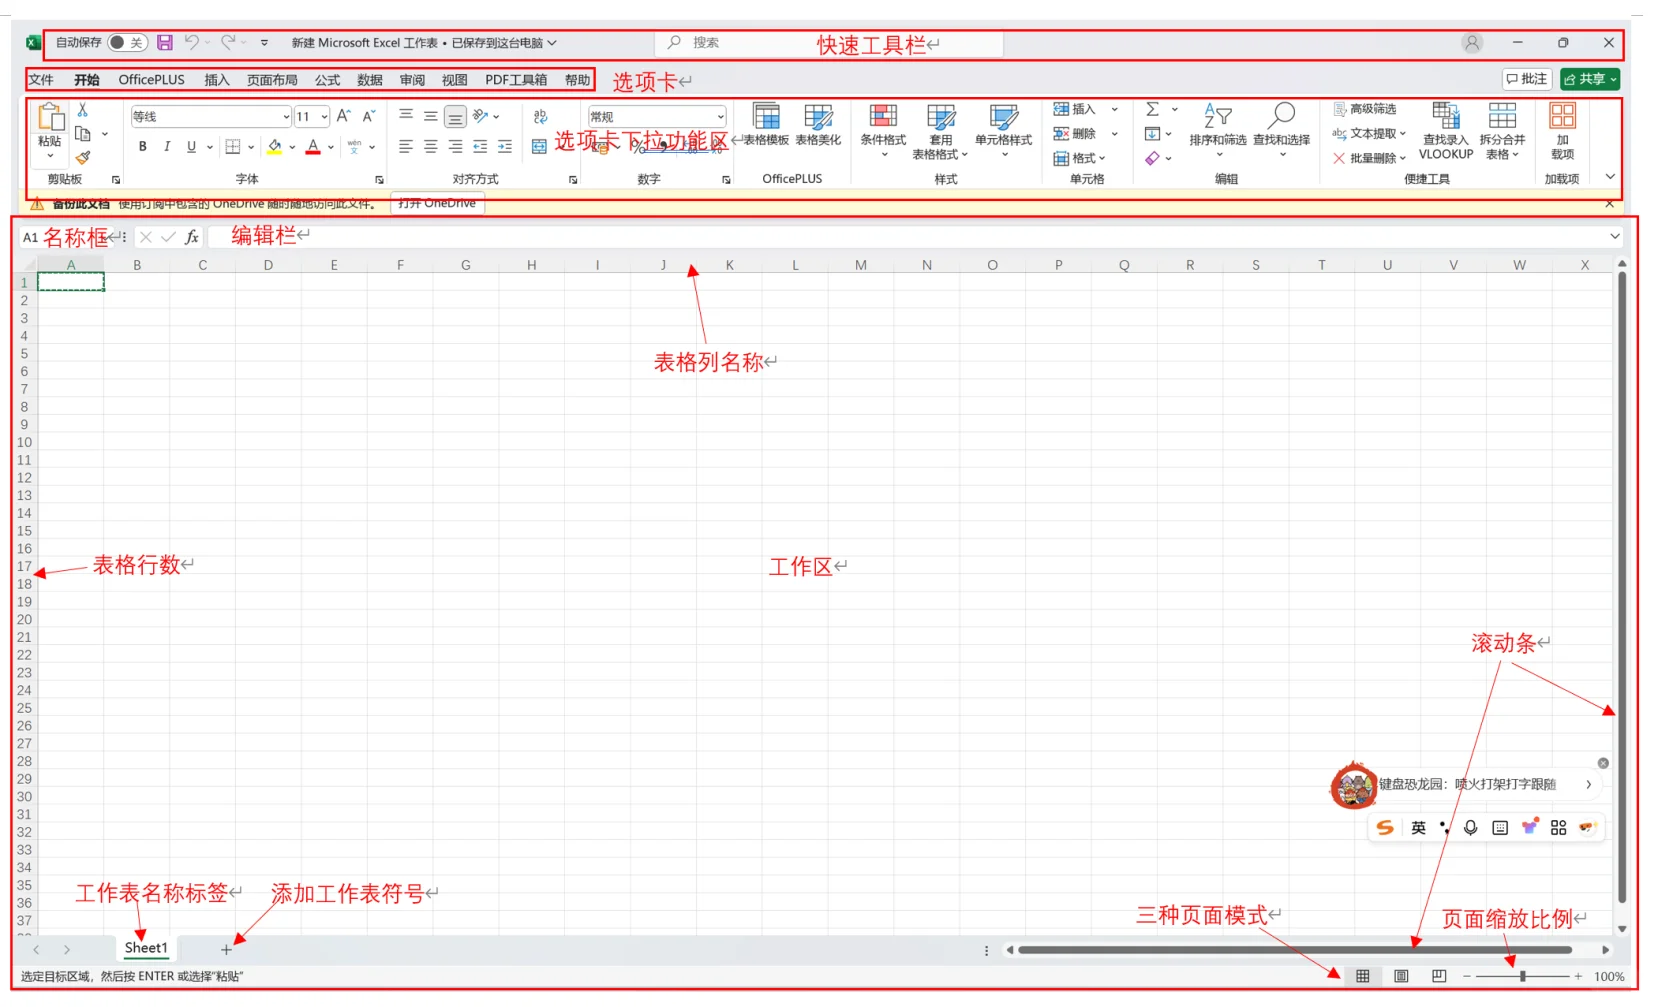Click the 搜索 search box
Viewport: 1657px width, 1007px height.
coord(830,43)
